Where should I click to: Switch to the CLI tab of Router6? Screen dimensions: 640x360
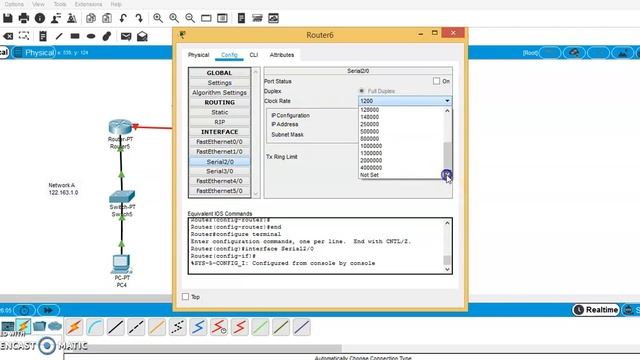(254, 55)
